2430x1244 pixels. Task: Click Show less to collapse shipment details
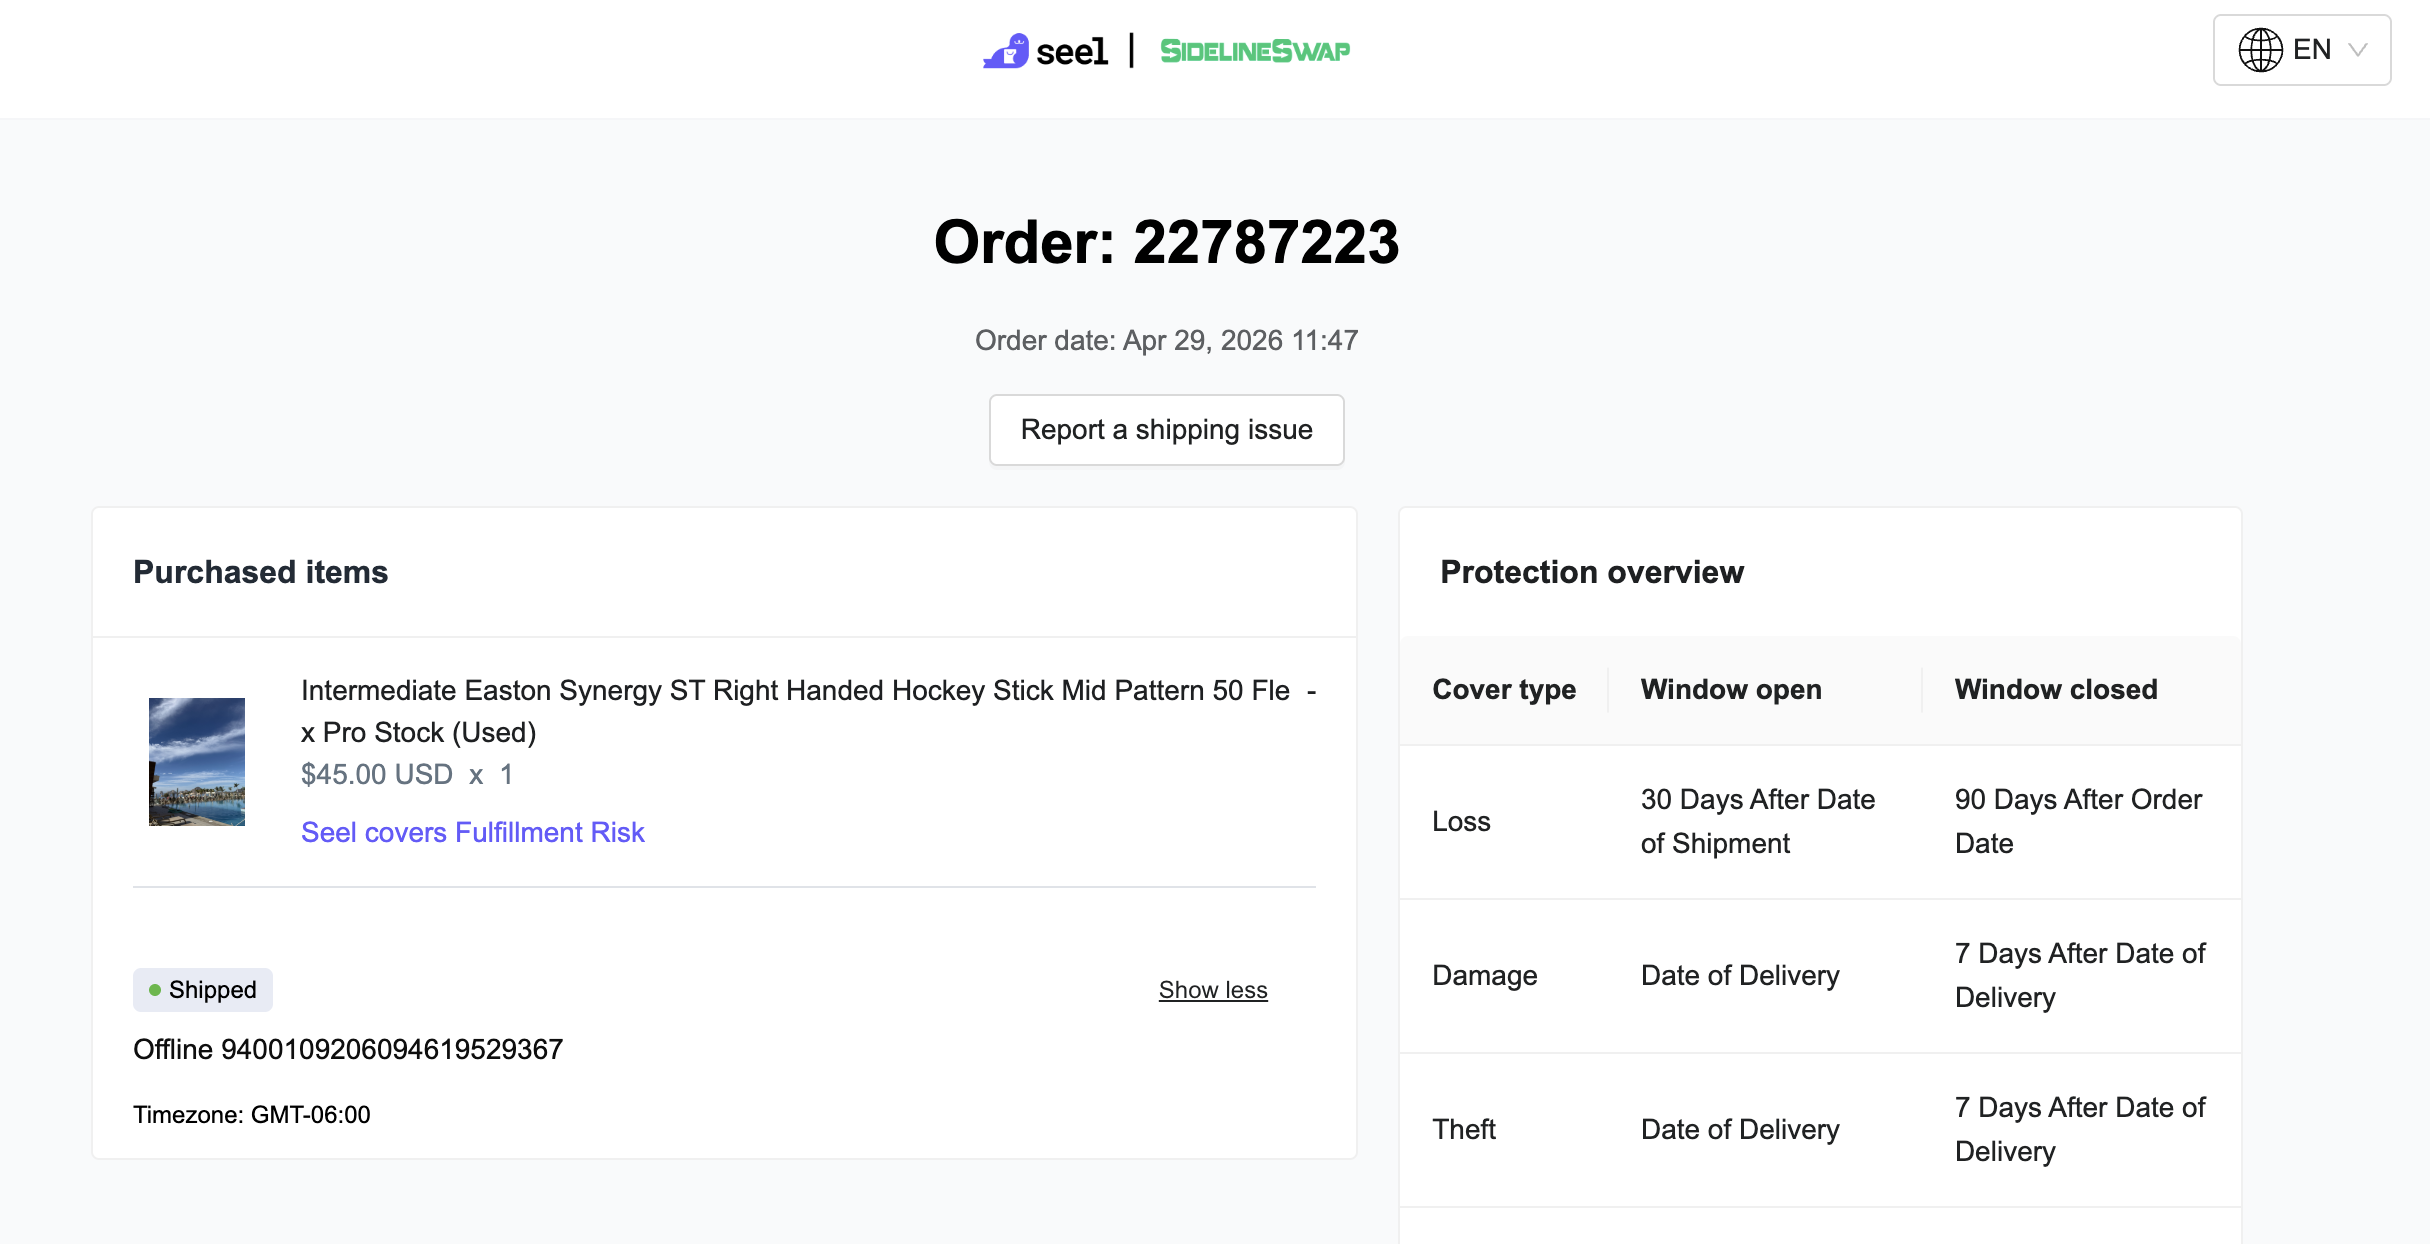pos(1213,990)
